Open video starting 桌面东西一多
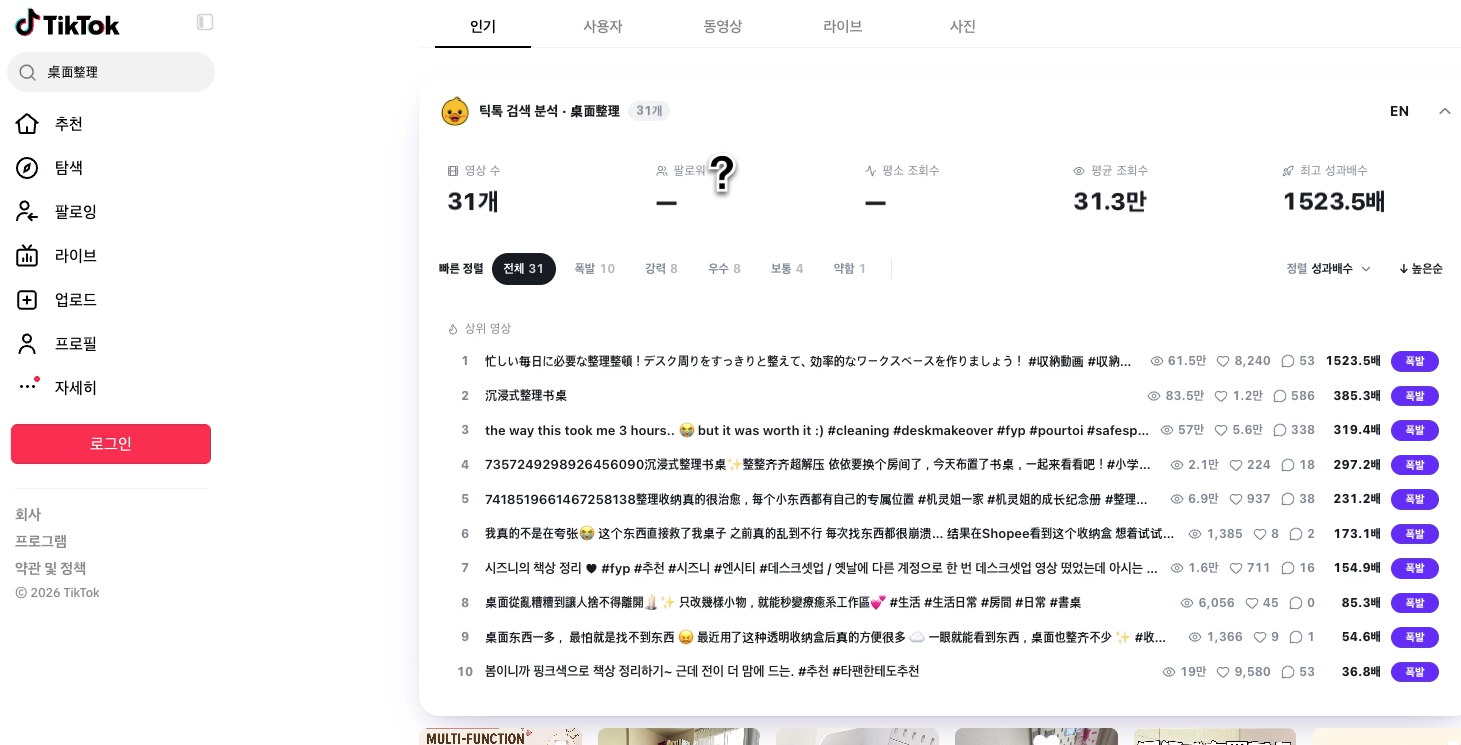 pos(826,637)
